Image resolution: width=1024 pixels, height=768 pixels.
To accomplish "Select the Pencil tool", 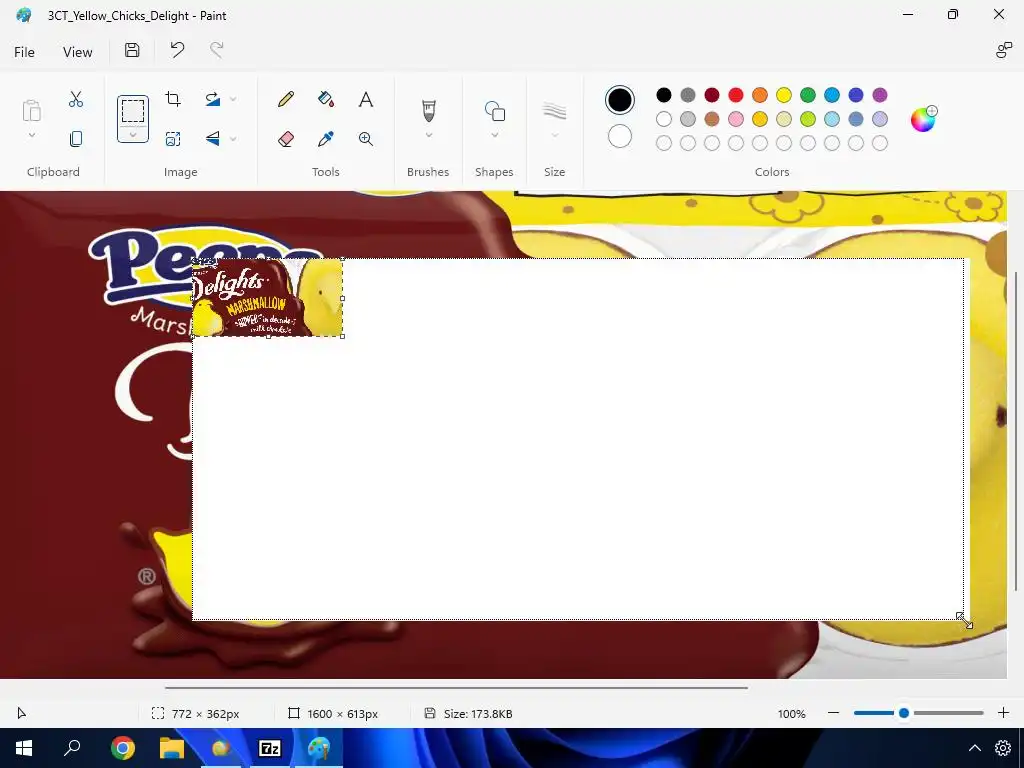I will coord(286,99).
